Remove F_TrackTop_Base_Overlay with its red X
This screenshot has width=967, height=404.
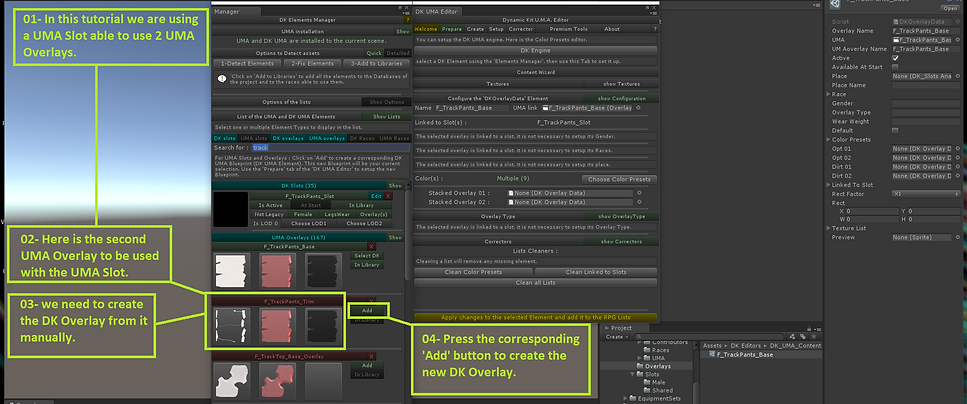click(x=371, y=357)
